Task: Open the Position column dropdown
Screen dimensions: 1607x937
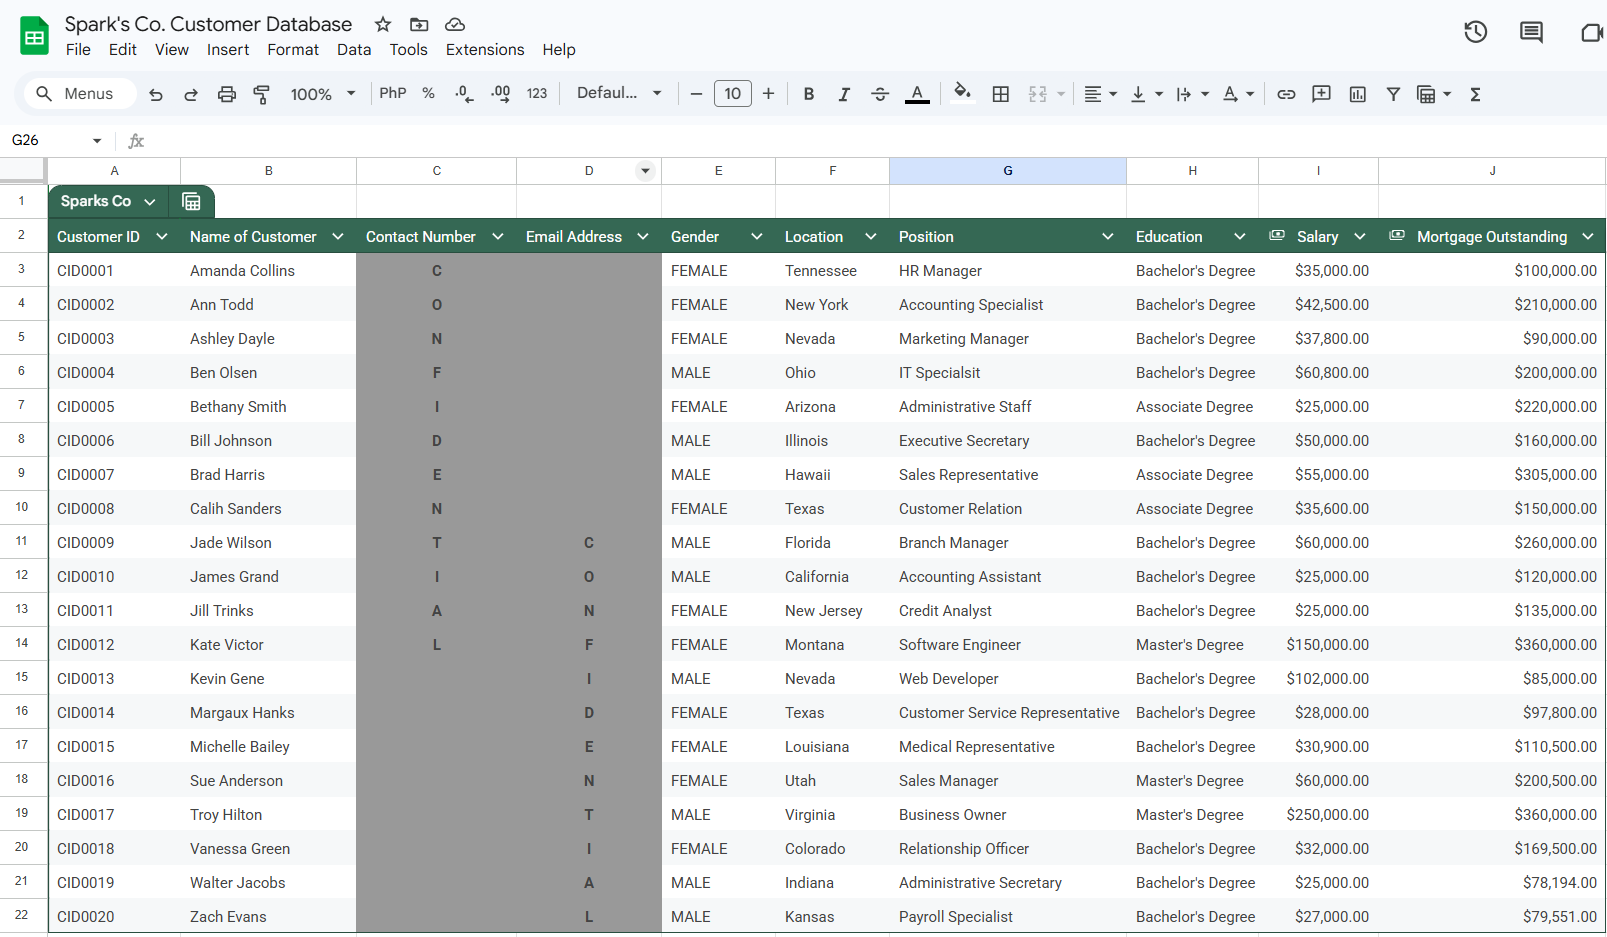Action: 1108,237
